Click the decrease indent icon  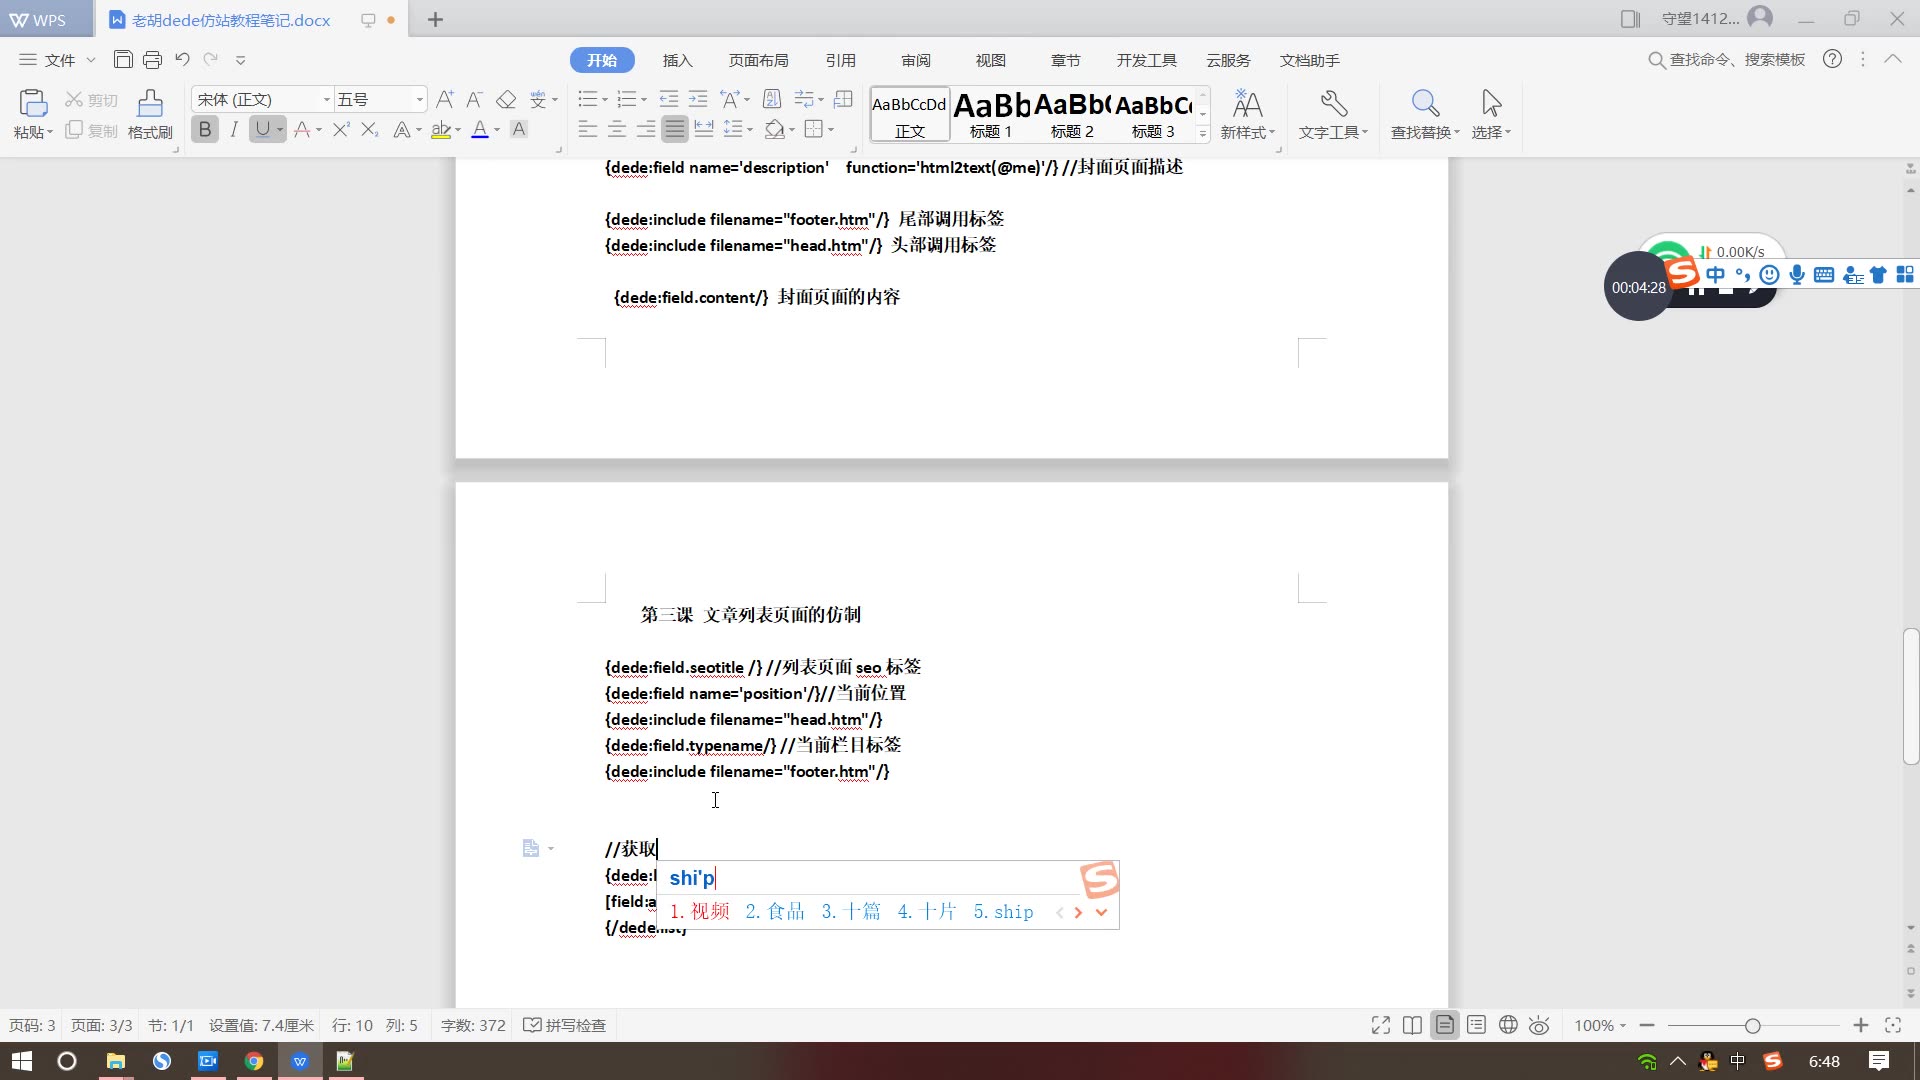pos(669,99)
